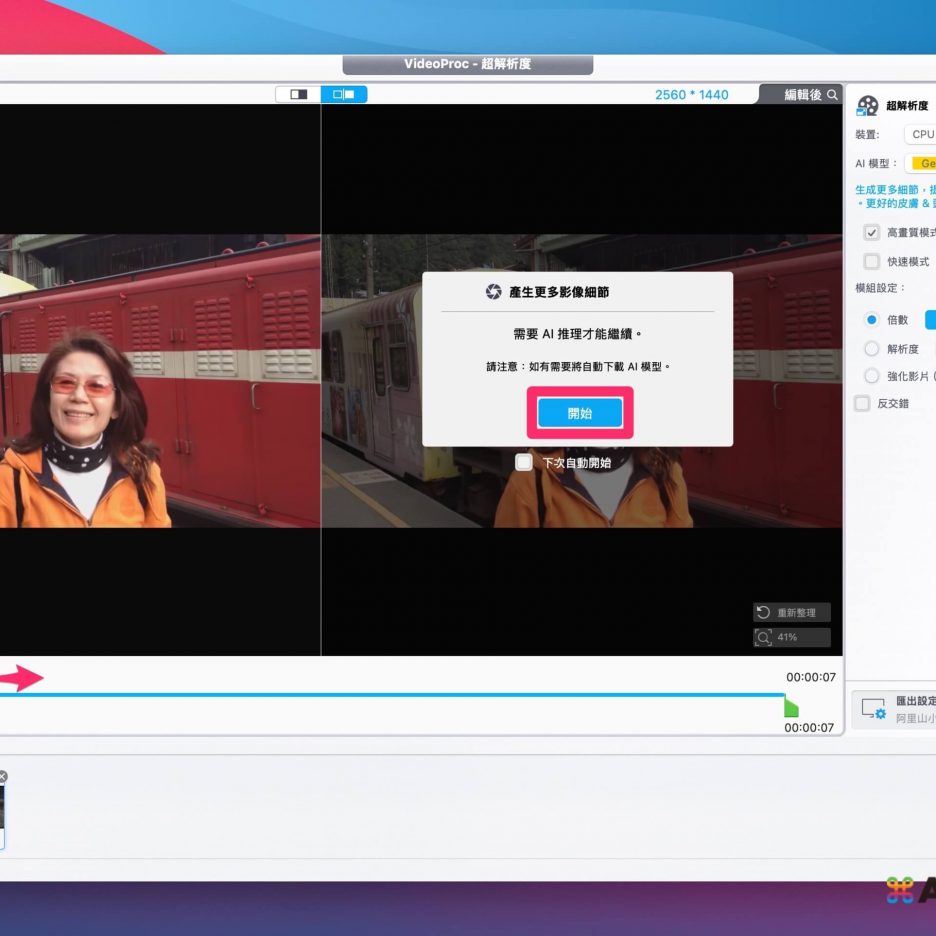Switch to split overlay compare view icon
Viewport: 936px width, 936px height.
point(298,94)
